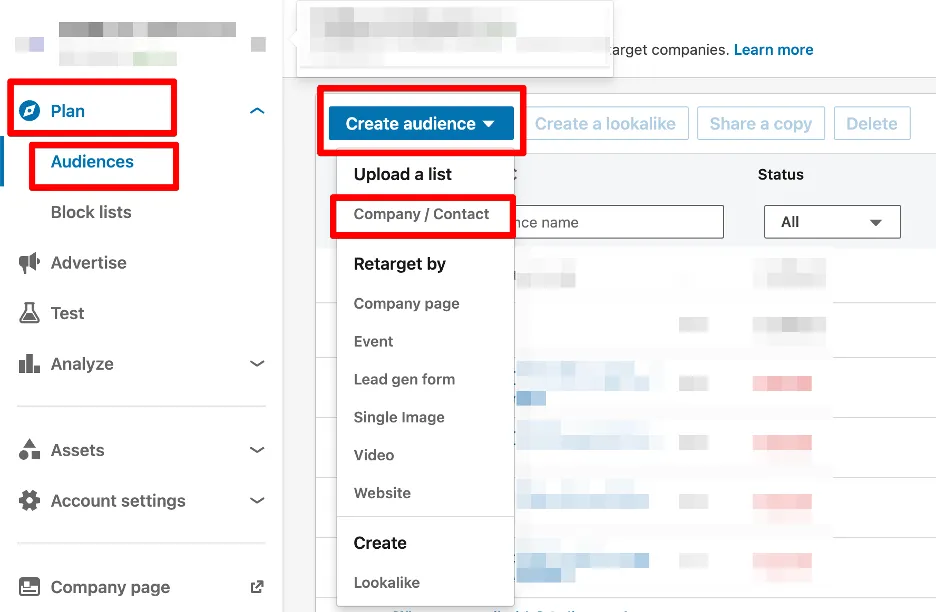Viewport: 936px width, 612px height.
Task: Click the Advertise megaphone icon
Action: pos(30,263)
